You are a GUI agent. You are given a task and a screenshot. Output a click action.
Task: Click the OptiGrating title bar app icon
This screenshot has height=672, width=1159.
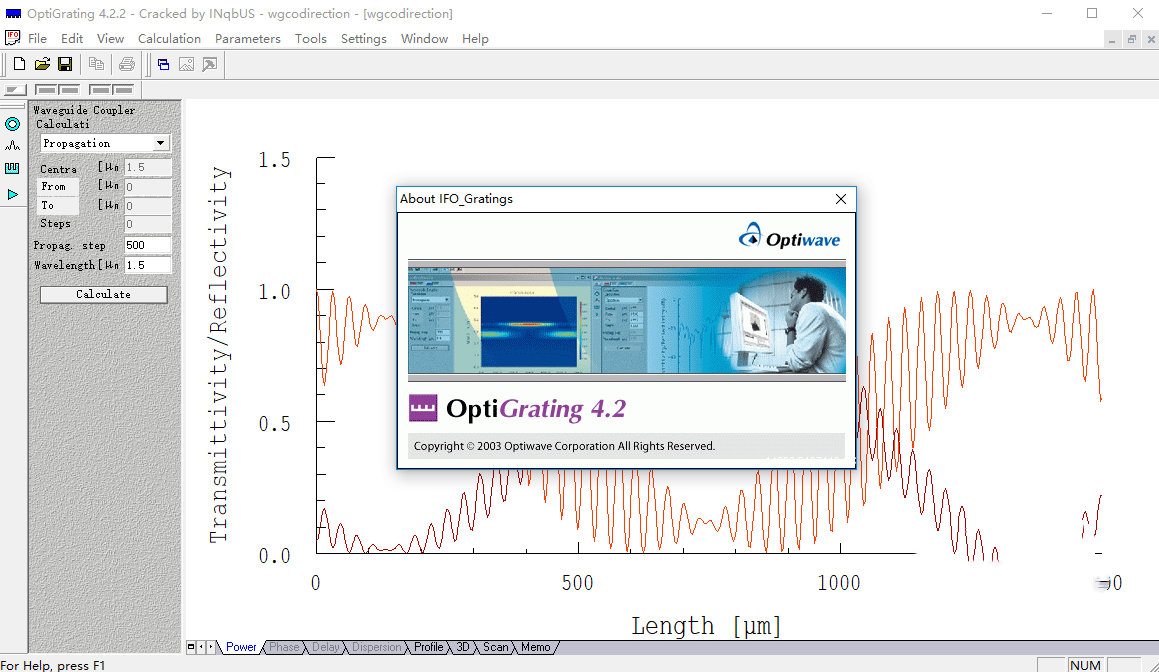coord(13,13)
